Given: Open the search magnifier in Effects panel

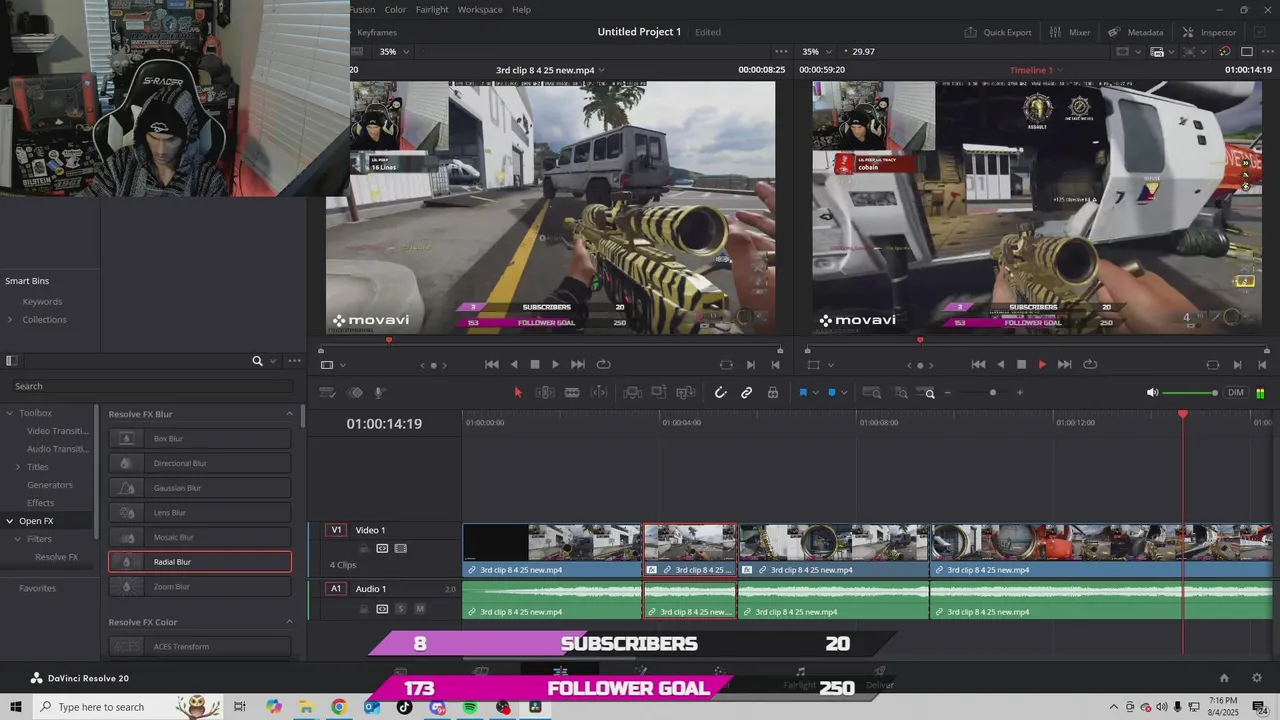Looking at the screenshot, I should tap(257, 361).
